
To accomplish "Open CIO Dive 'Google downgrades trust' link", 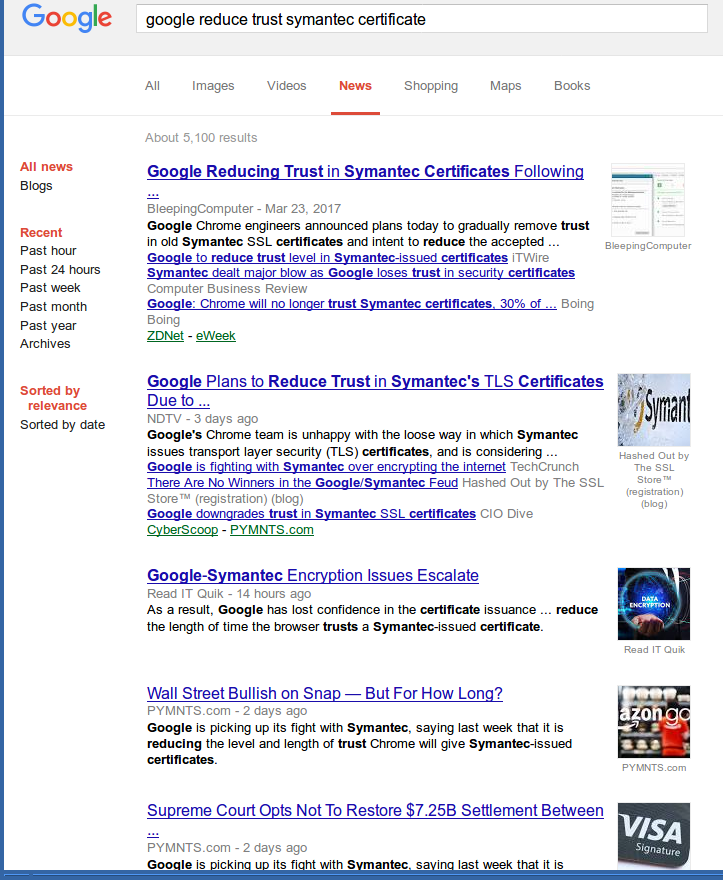I will point(312,514).
